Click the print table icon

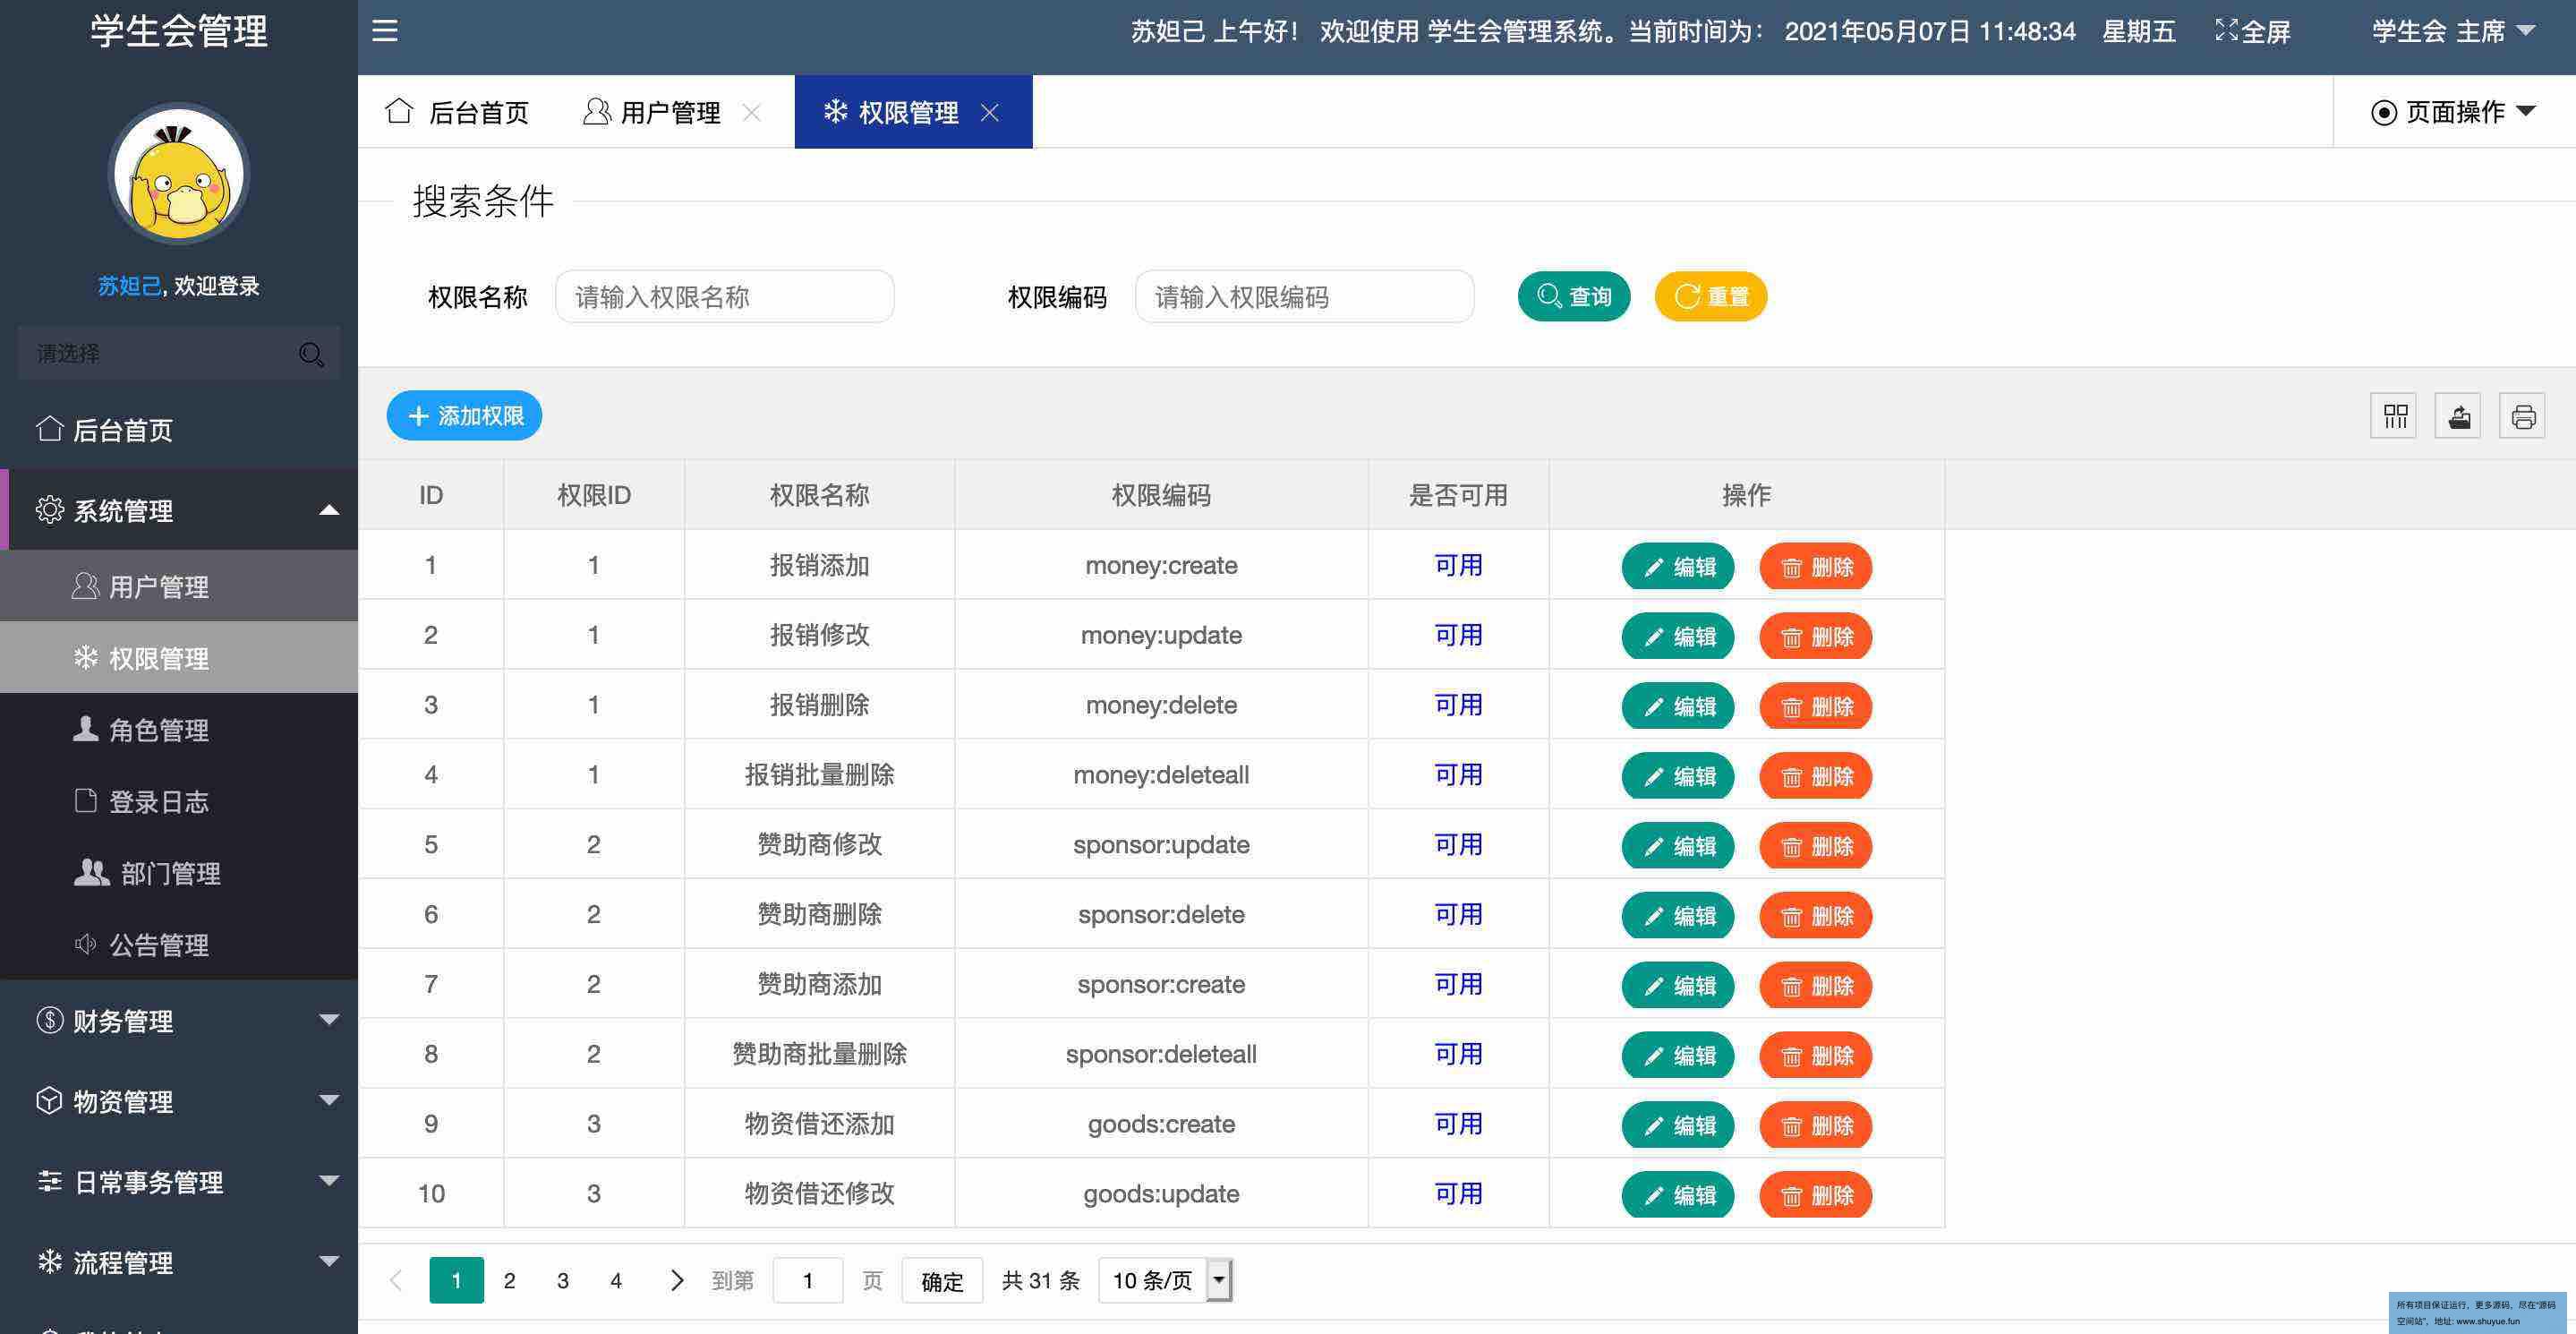click(x=2522, y=416)
